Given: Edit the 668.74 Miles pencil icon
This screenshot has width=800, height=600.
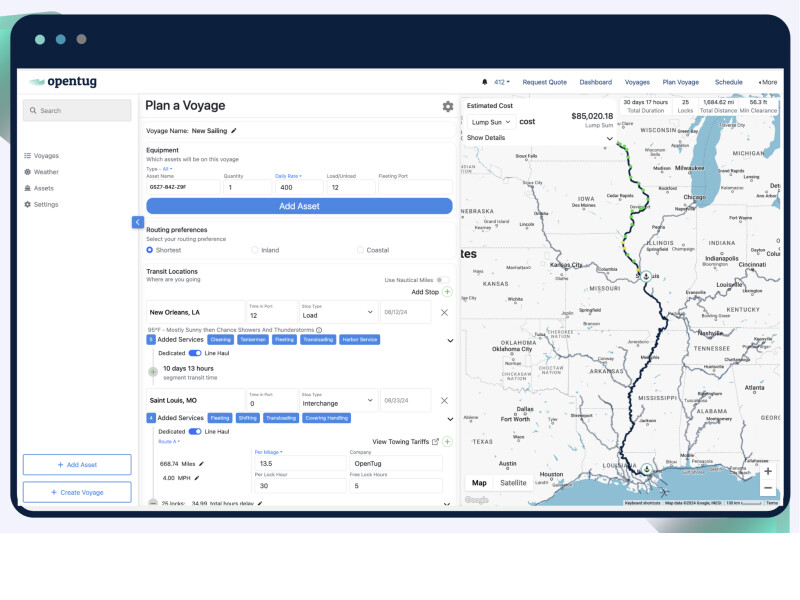Looking at the screenshot, I should point(201,464).
